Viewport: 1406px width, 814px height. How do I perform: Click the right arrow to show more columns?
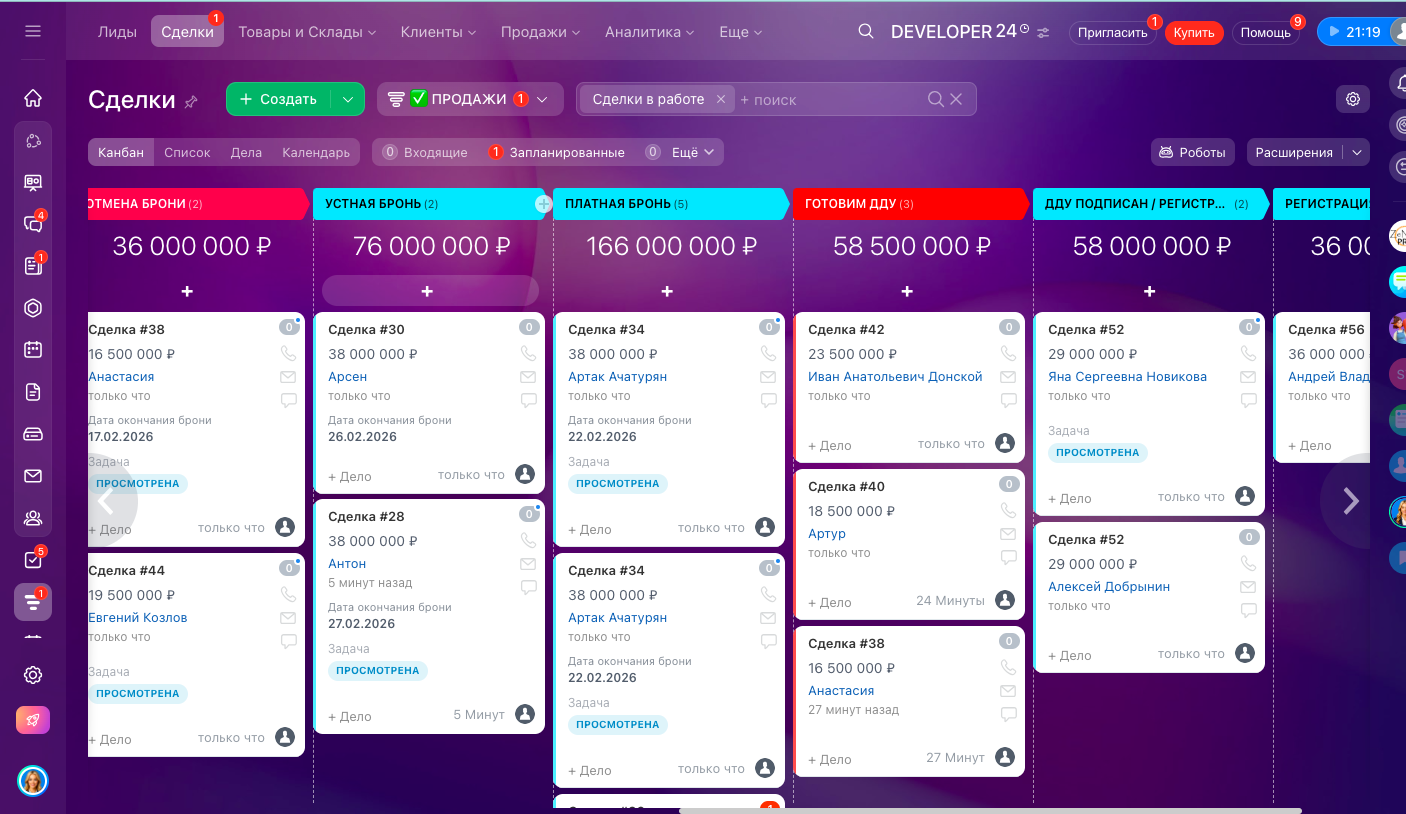(x=1350, y=500)
